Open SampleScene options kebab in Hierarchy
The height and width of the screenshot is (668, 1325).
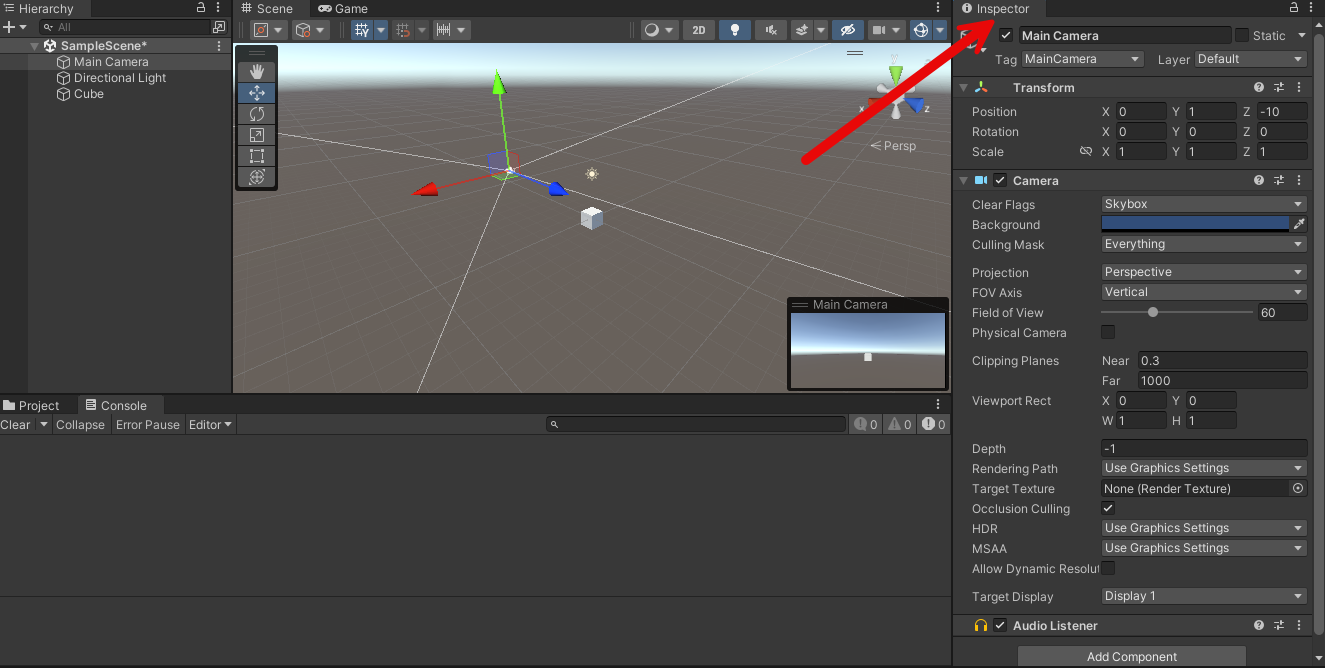pyautogui.click(x=219, y=46)
